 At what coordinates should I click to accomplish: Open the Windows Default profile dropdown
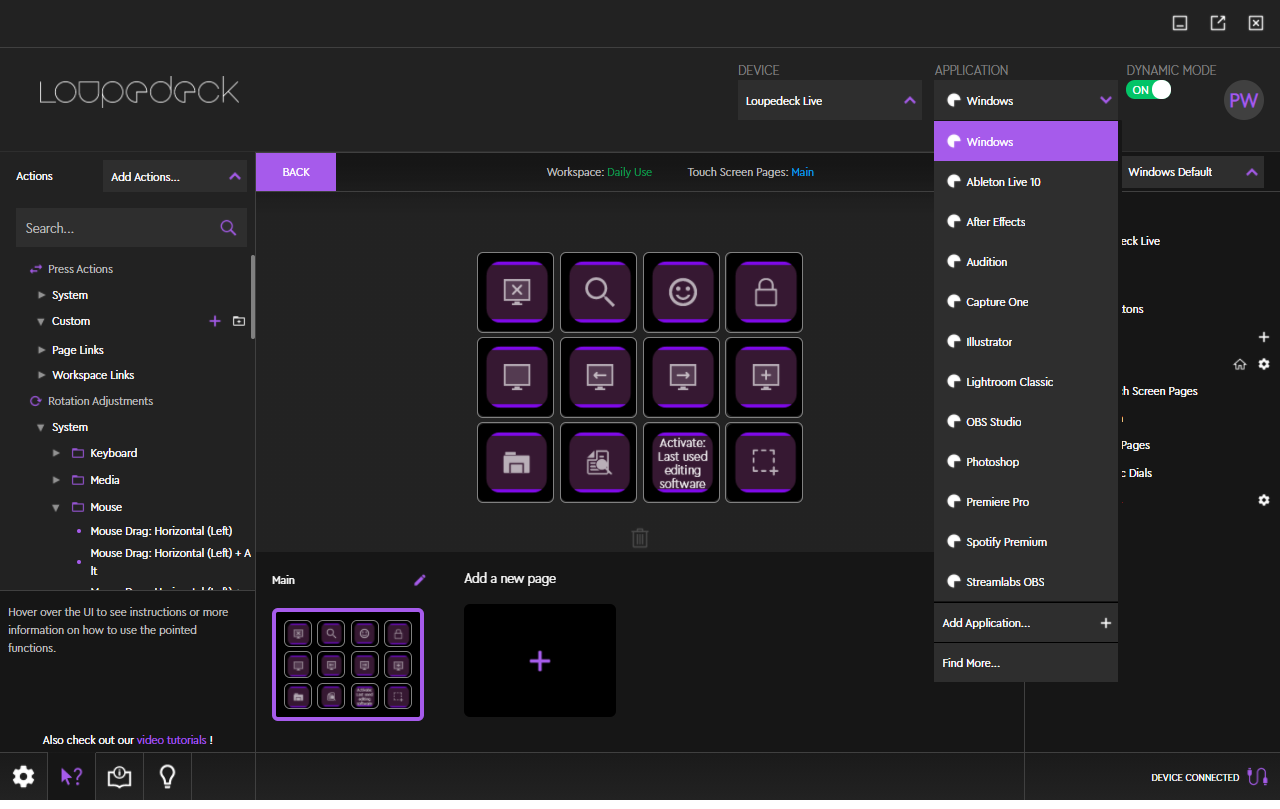1192,172
